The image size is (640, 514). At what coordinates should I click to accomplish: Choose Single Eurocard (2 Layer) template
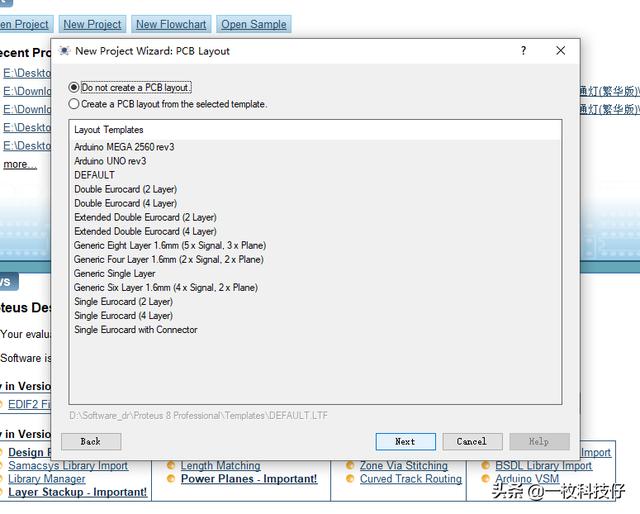tap(123, 302)
